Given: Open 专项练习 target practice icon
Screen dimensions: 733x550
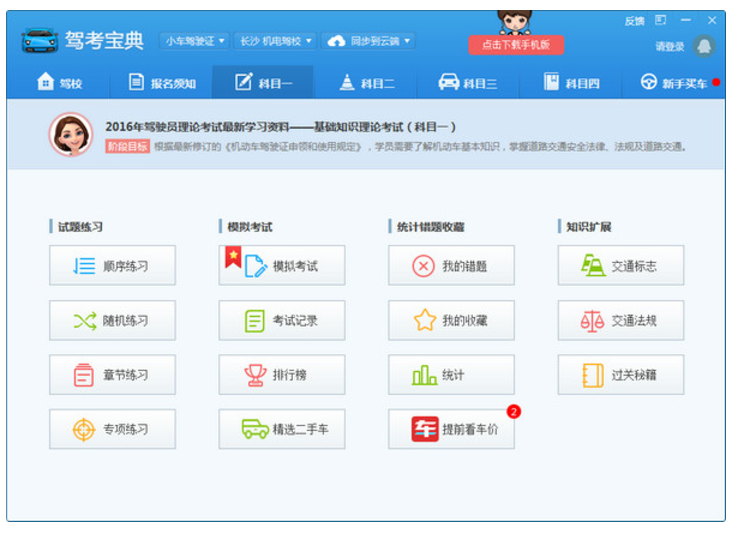Looking at the screenshot, I should (84, 429).
